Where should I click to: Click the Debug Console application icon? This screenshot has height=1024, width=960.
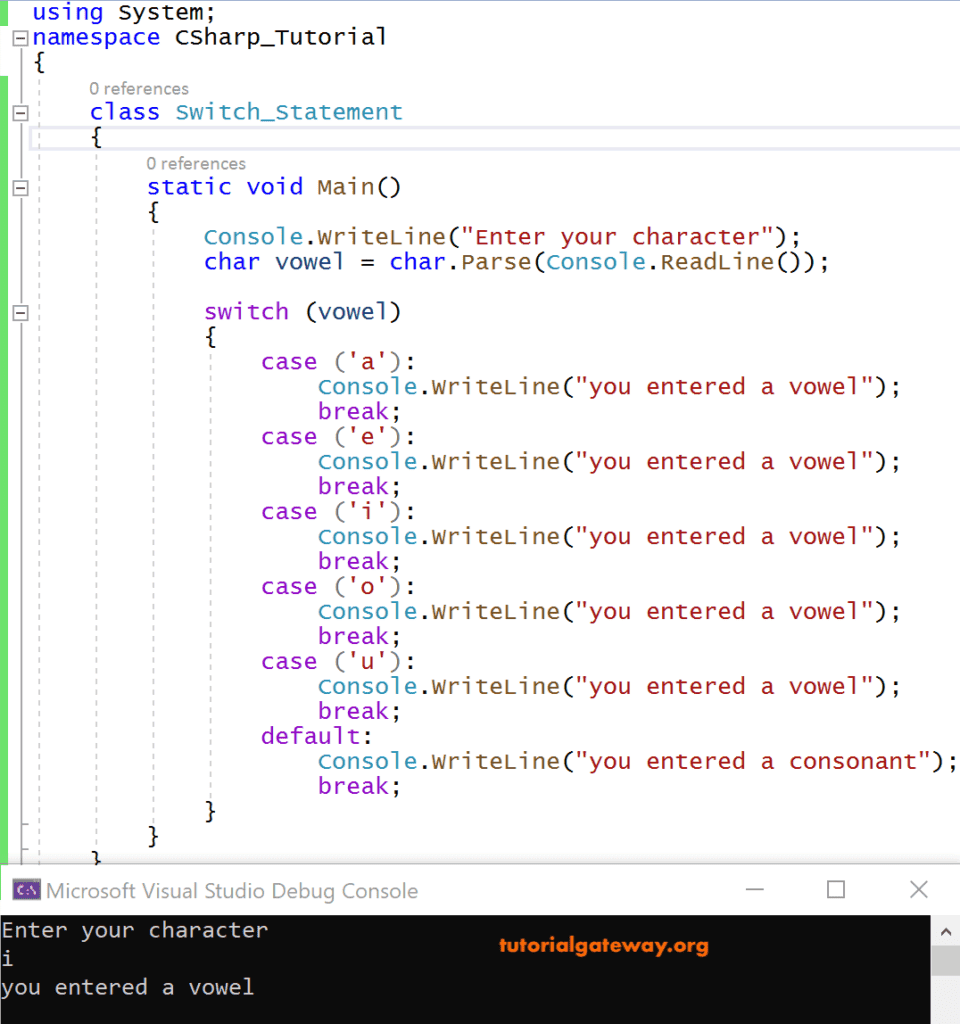[25, 889]
